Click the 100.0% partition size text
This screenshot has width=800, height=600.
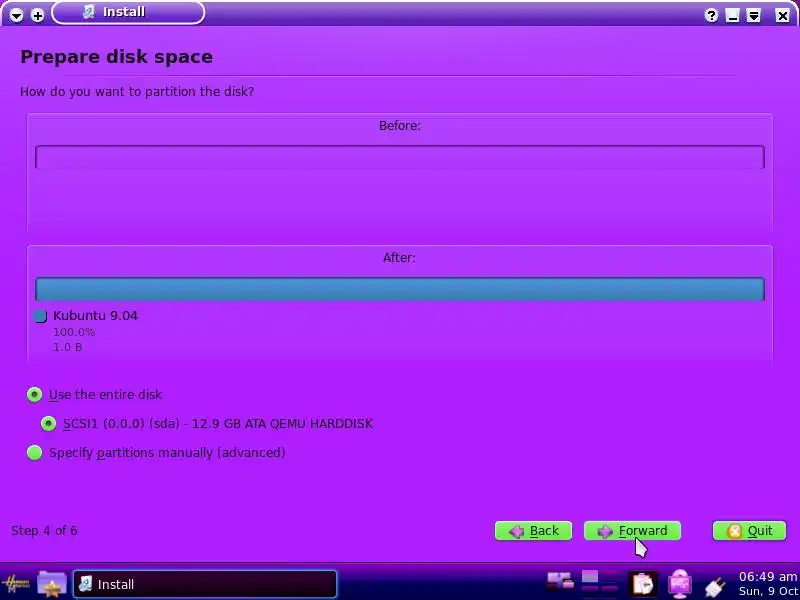point(74,332)
